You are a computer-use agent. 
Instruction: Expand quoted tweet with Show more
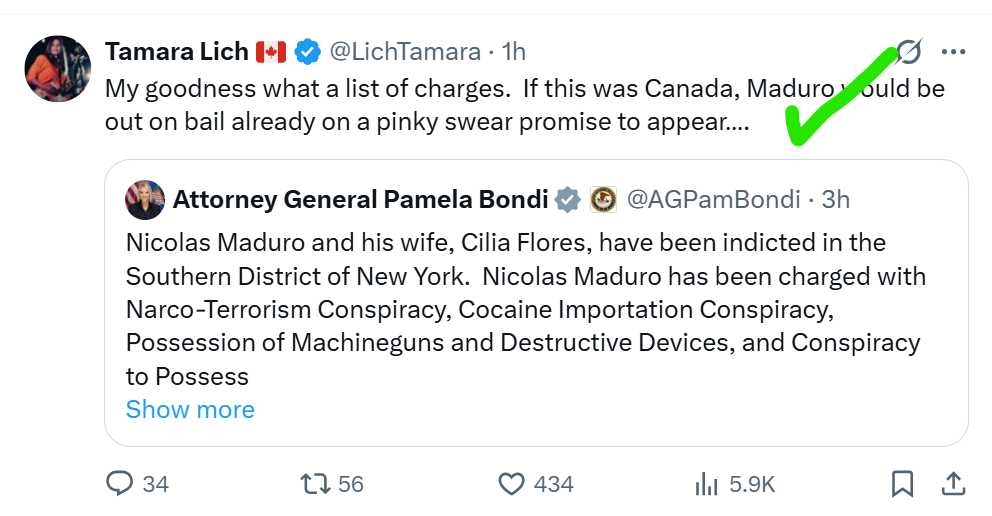click(x=190, y=409)
